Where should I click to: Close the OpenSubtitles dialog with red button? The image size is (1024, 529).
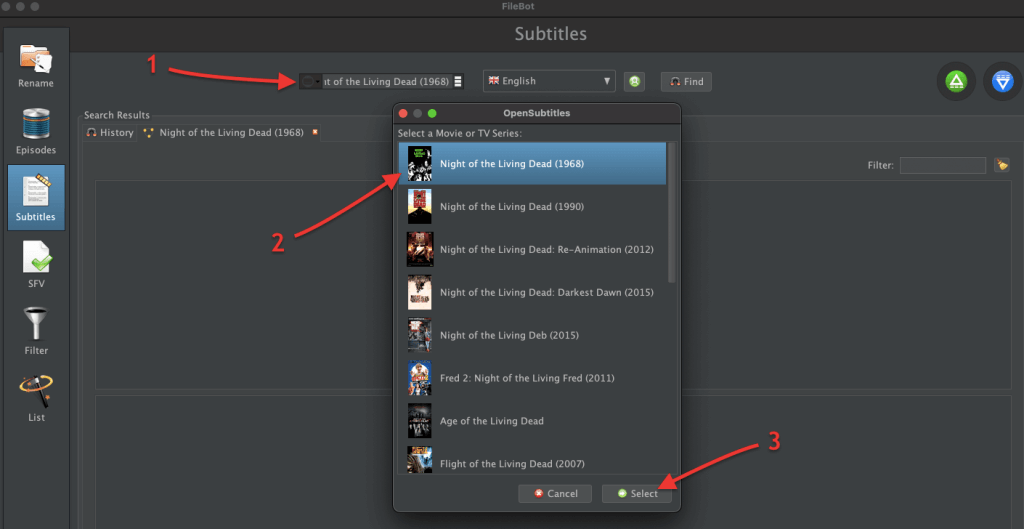click(404, 114)
